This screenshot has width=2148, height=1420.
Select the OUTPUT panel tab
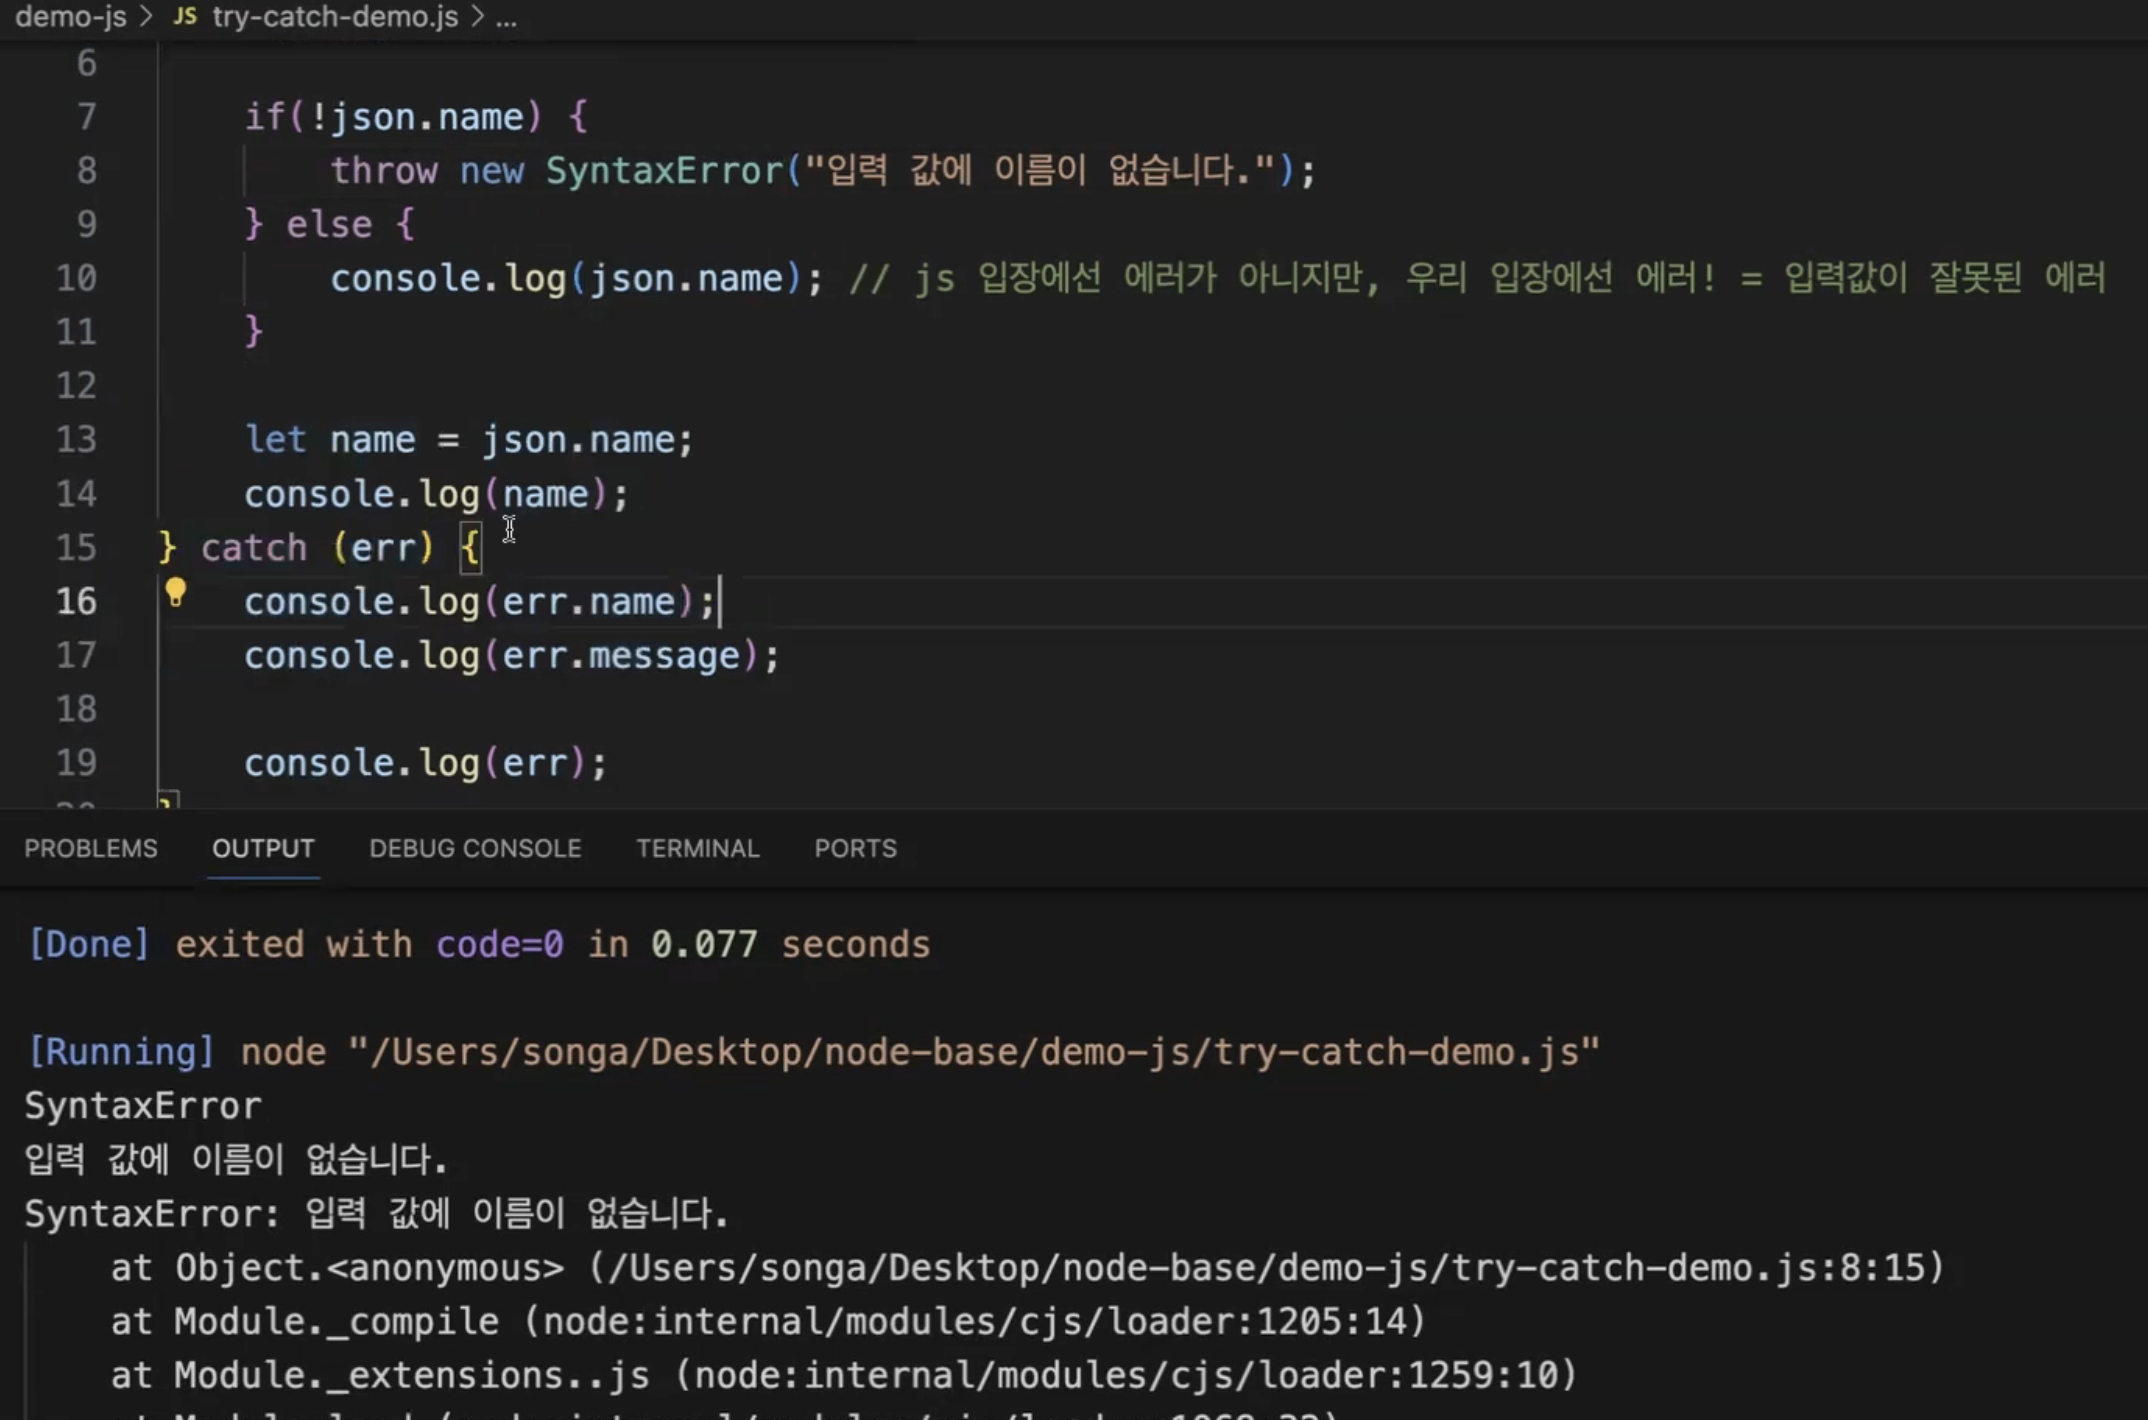[263, 848]
